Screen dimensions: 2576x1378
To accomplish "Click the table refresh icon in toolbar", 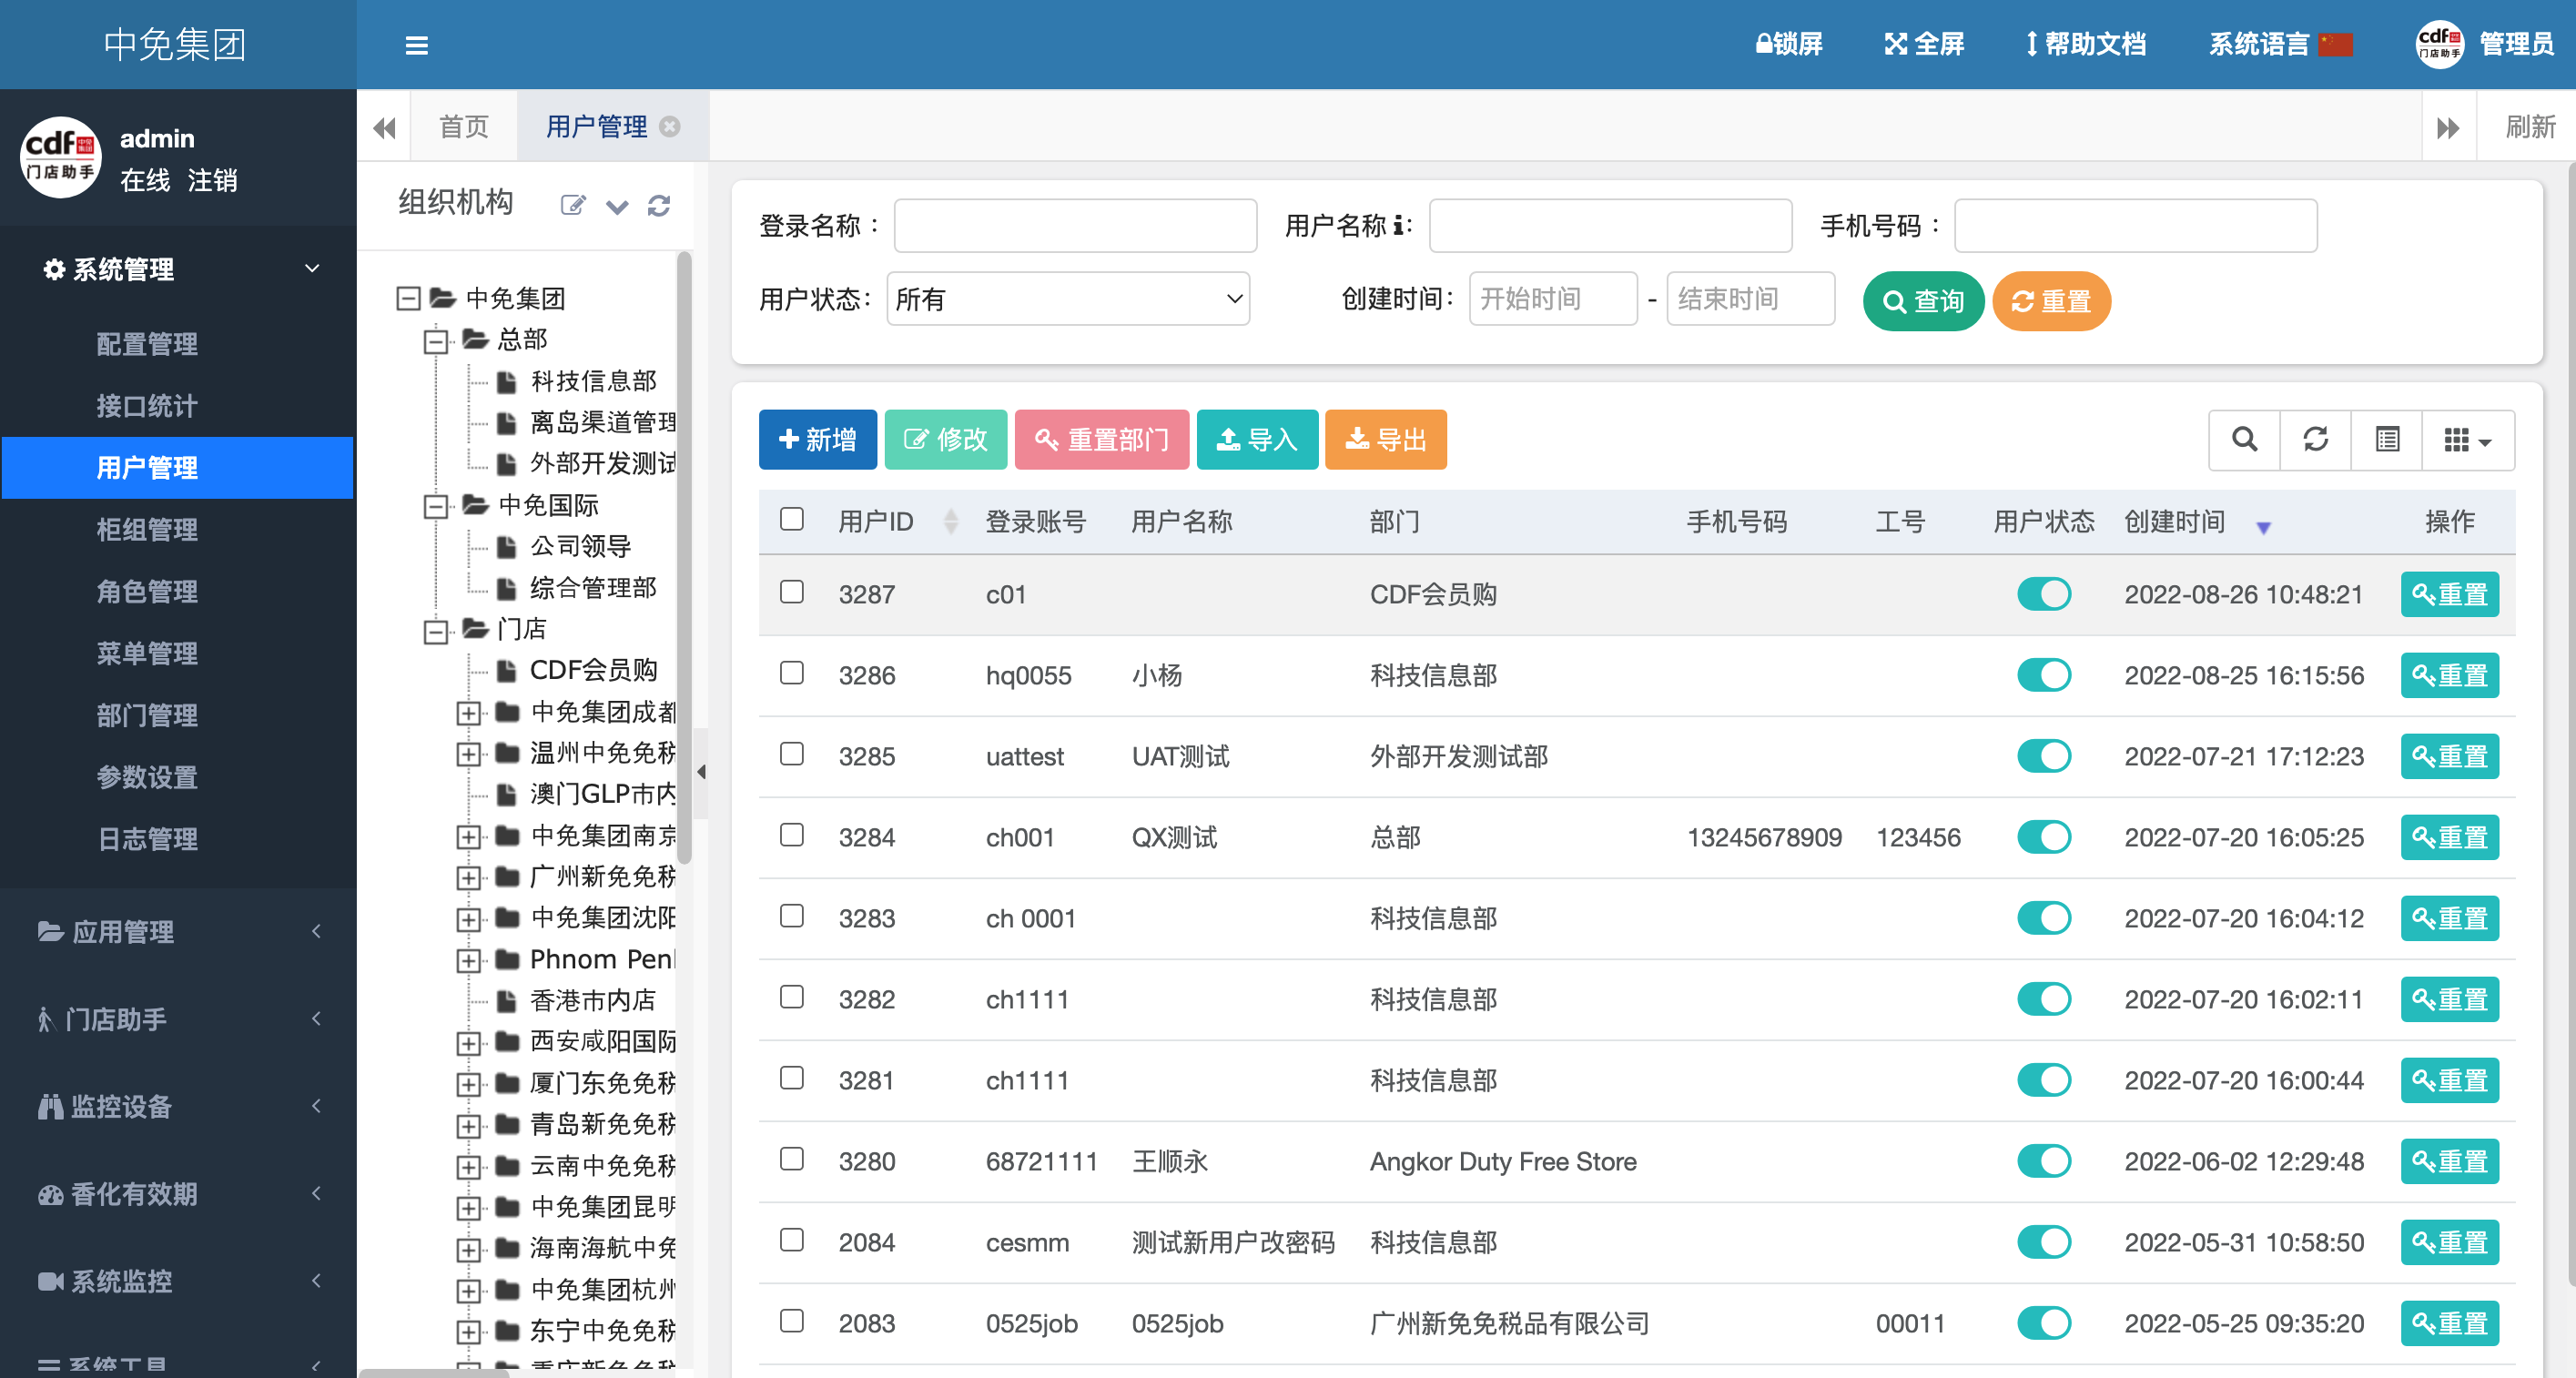I will pyautogui.click(x=2315, y=439).
